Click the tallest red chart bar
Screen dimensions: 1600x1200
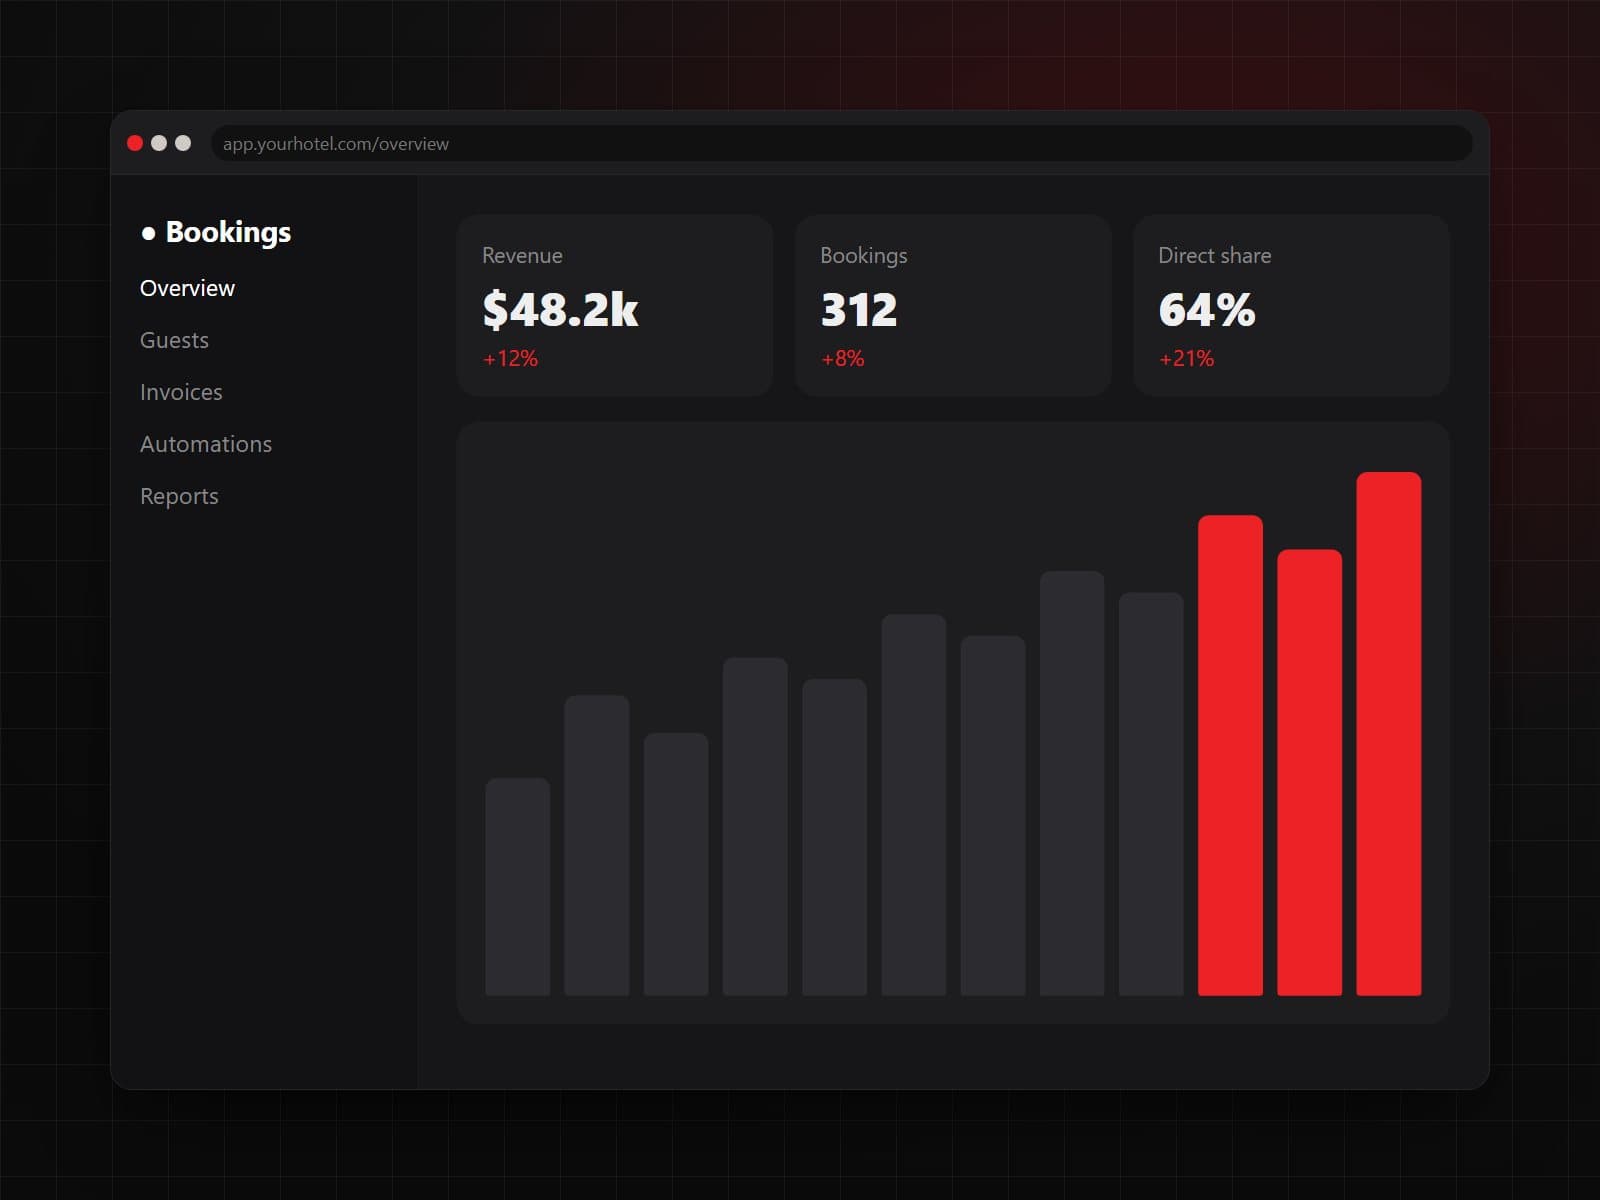[x=1389, y=734]
